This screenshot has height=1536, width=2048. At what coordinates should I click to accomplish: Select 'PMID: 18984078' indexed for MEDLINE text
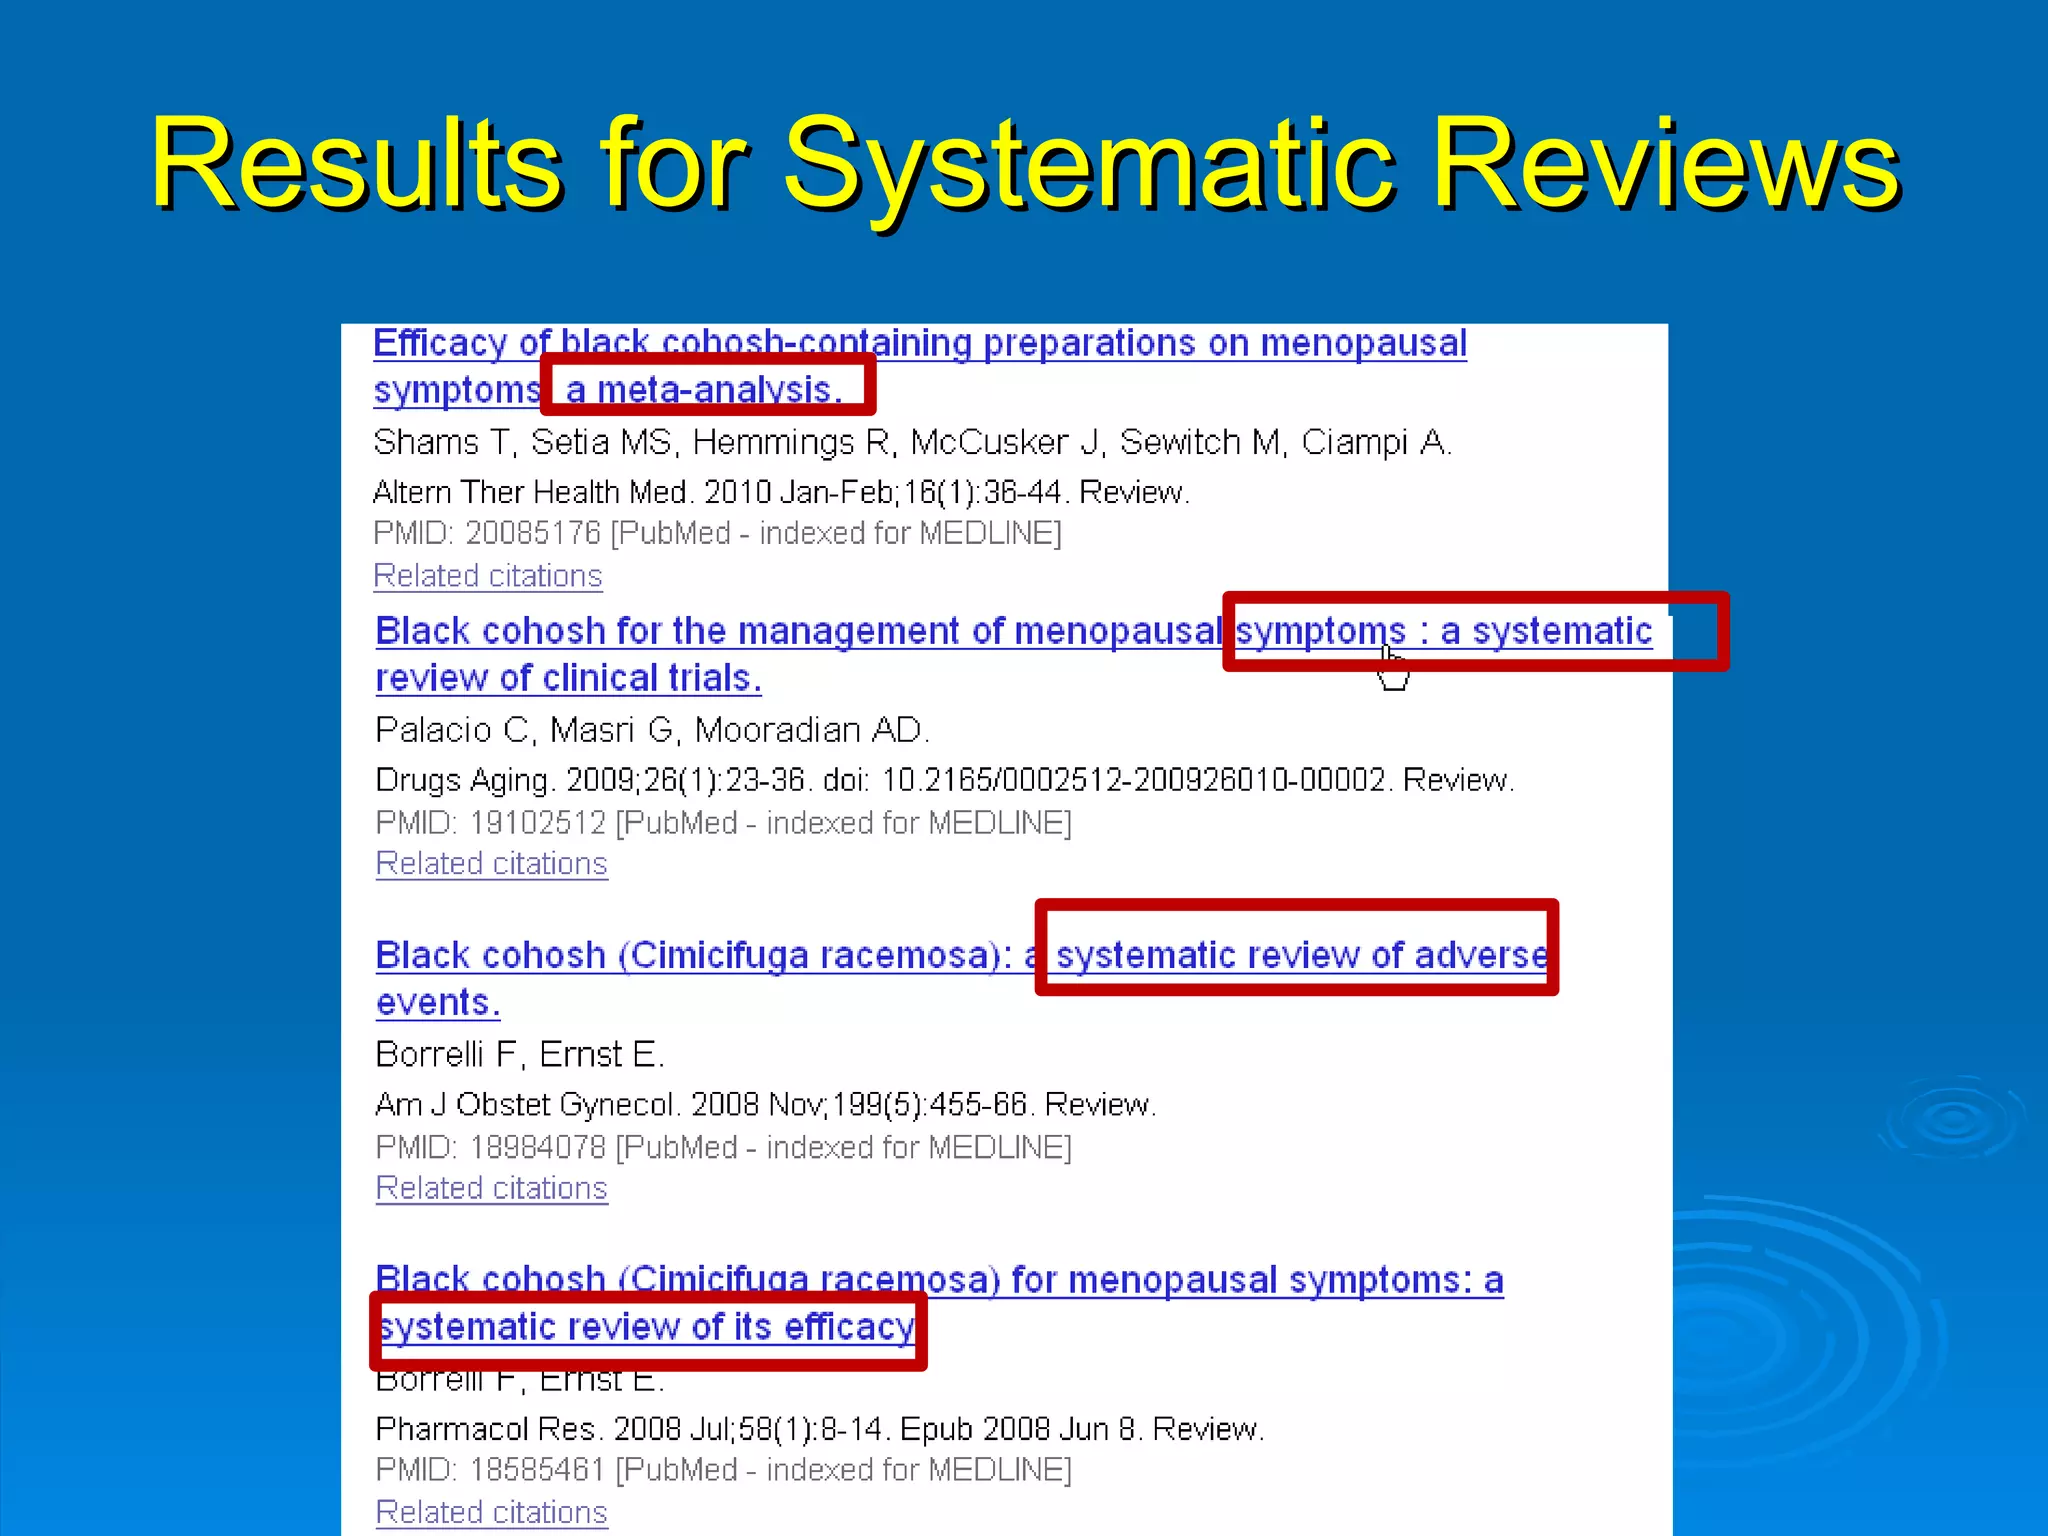coord(723,1146)
